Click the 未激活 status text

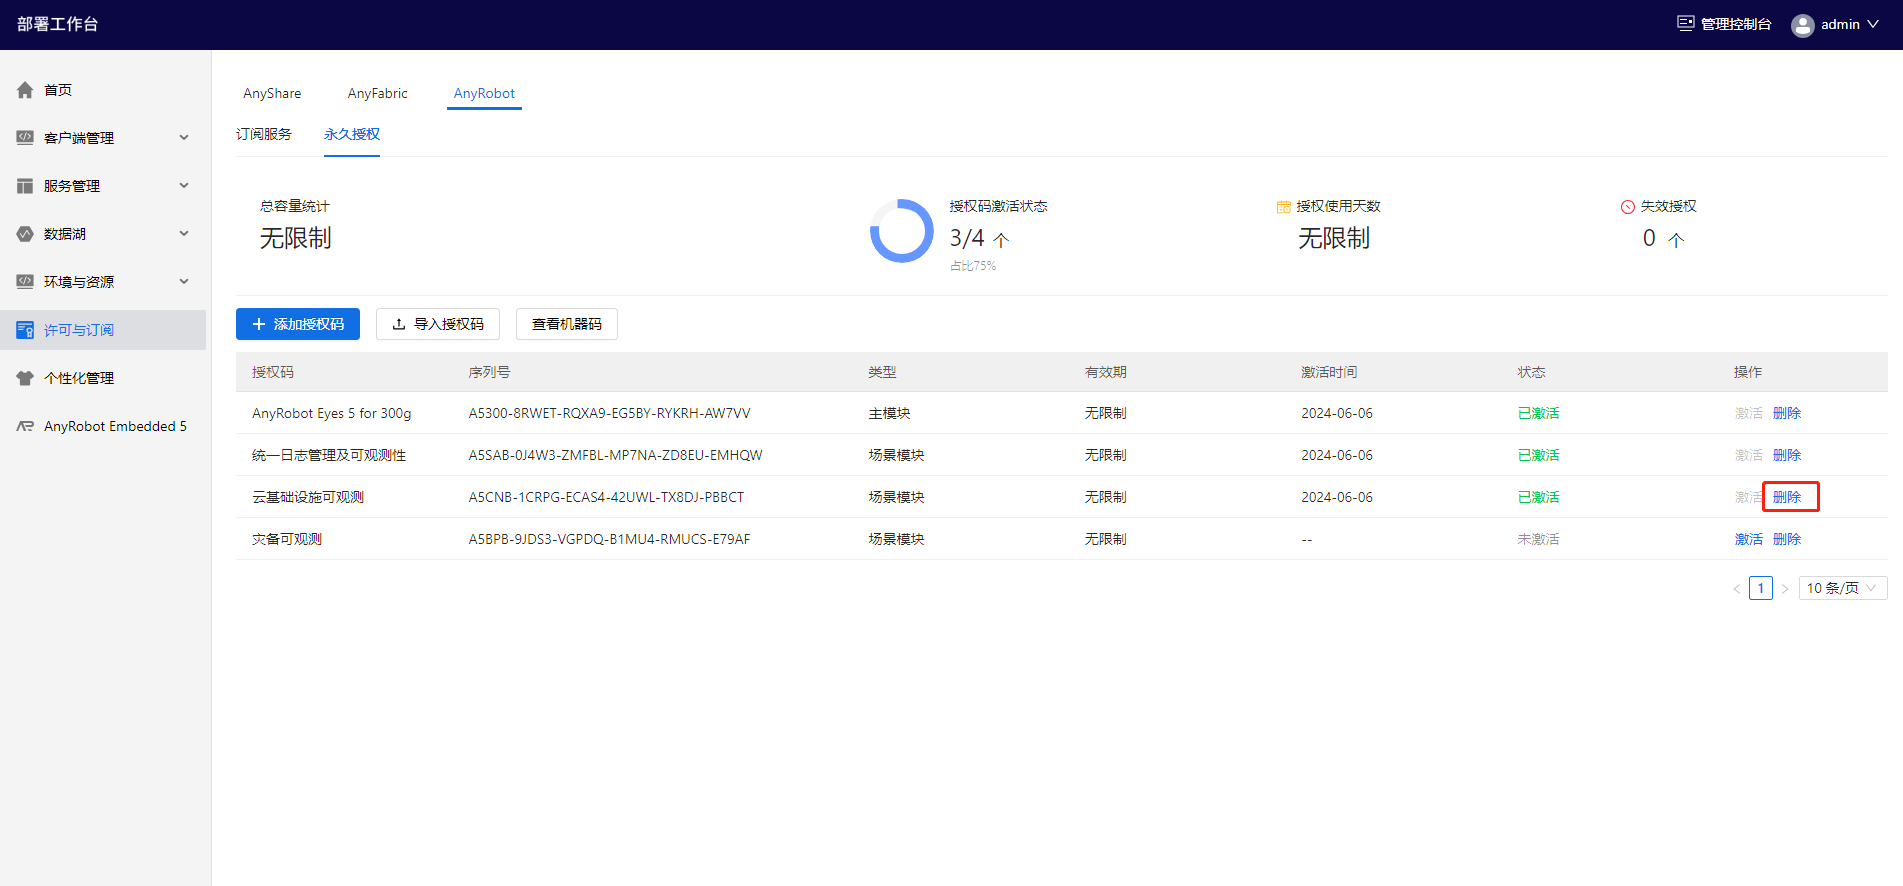coord(1538,539)
